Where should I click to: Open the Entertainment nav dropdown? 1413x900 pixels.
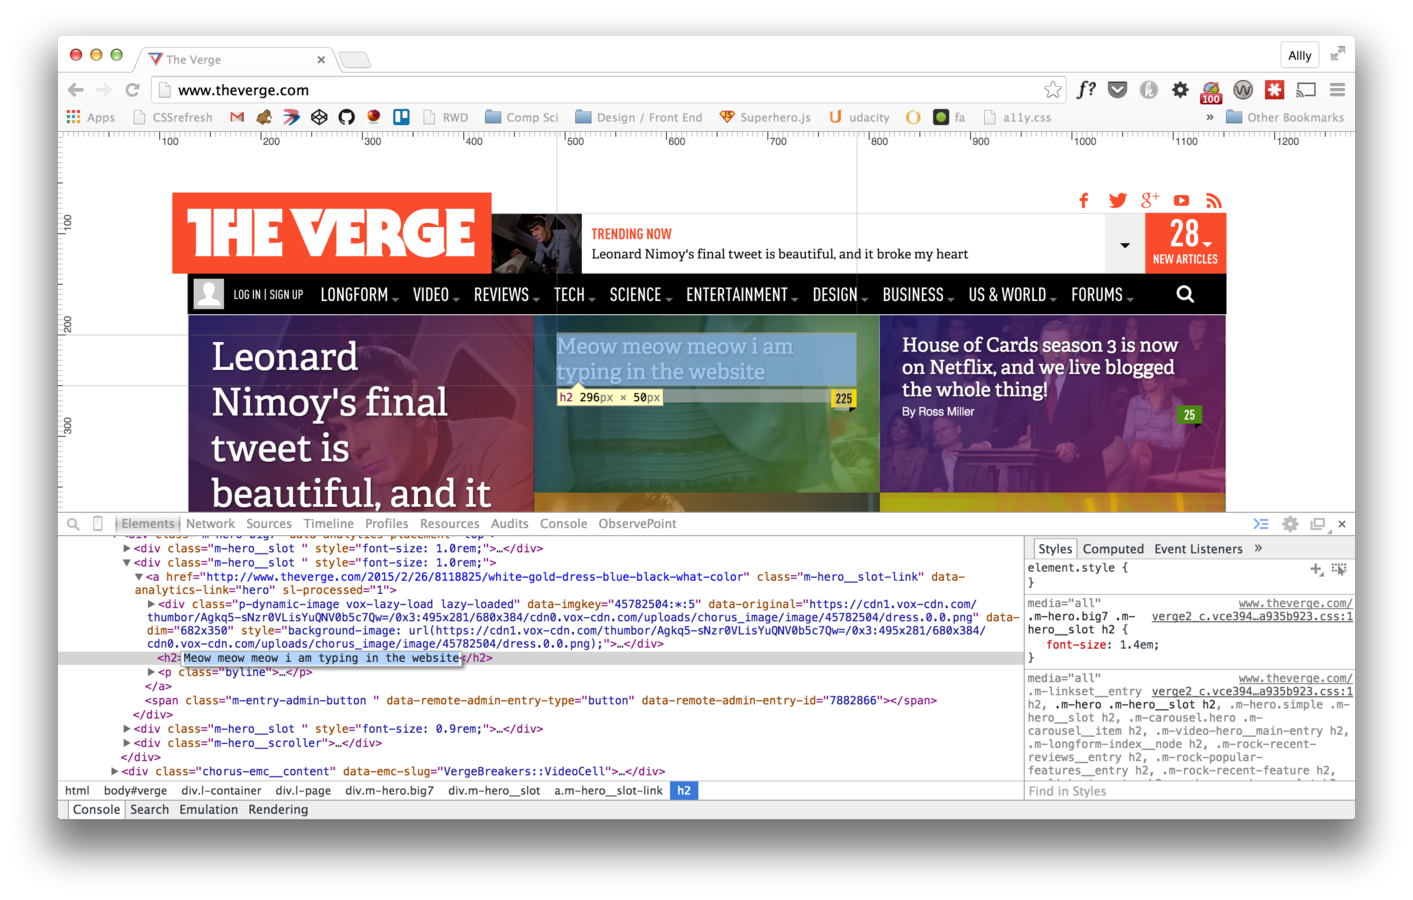tap(742, 295)
